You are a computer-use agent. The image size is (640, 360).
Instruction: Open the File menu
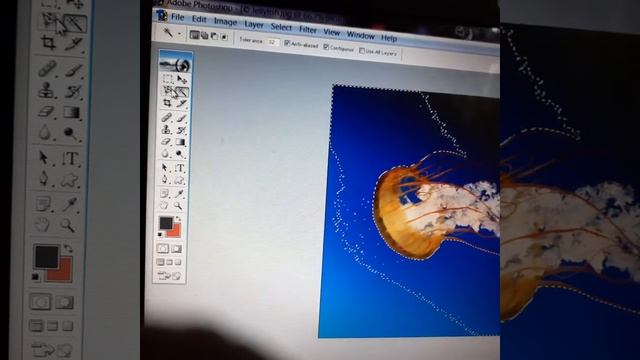pos(178,18)
